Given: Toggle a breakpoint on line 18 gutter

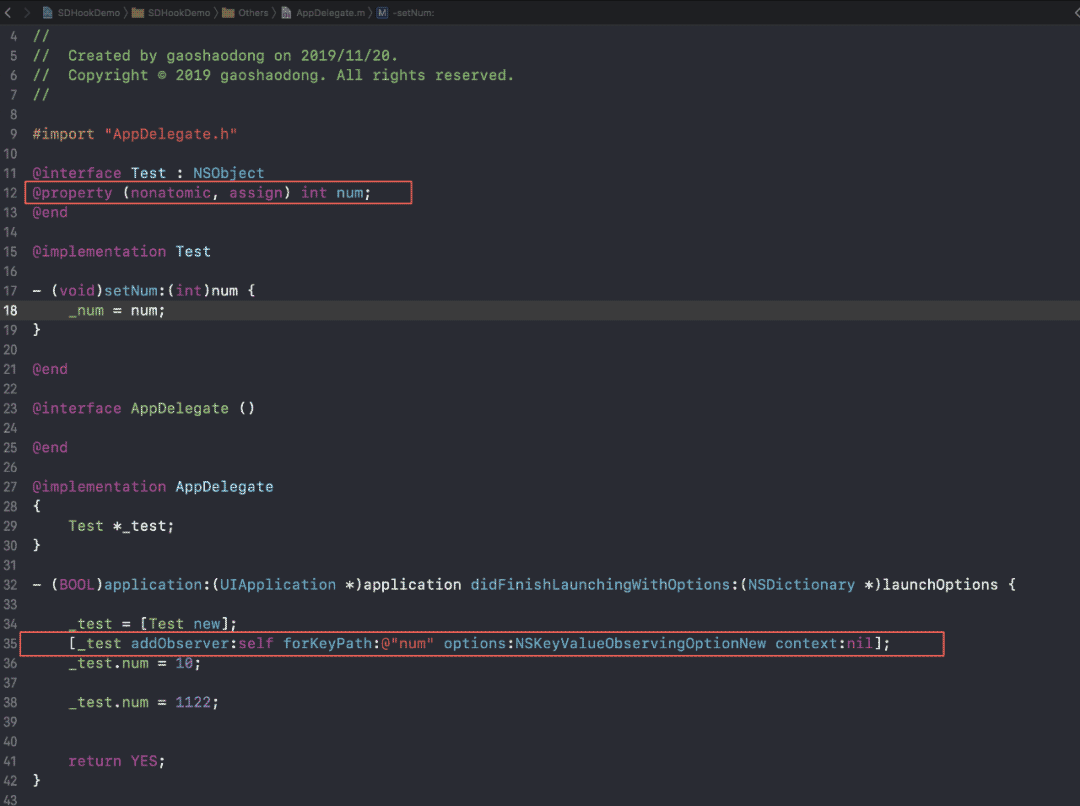Looking at the screenshot, I should click(10, 311).
